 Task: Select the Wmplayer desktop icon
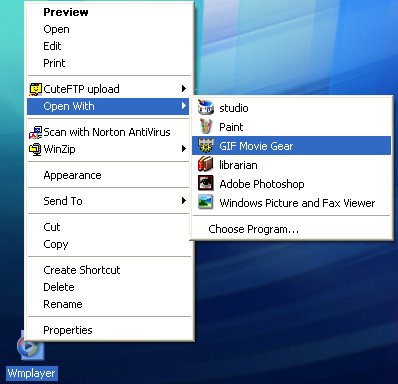click(x=30, y=347)
